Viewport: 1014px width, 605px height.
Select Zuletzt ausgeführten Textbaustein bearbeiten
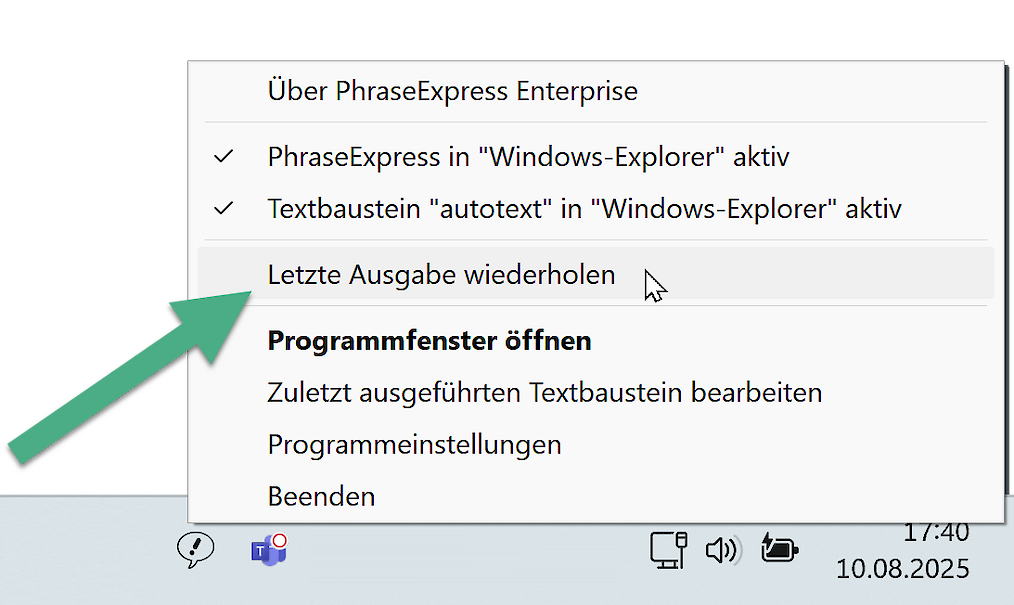[596, 392]
